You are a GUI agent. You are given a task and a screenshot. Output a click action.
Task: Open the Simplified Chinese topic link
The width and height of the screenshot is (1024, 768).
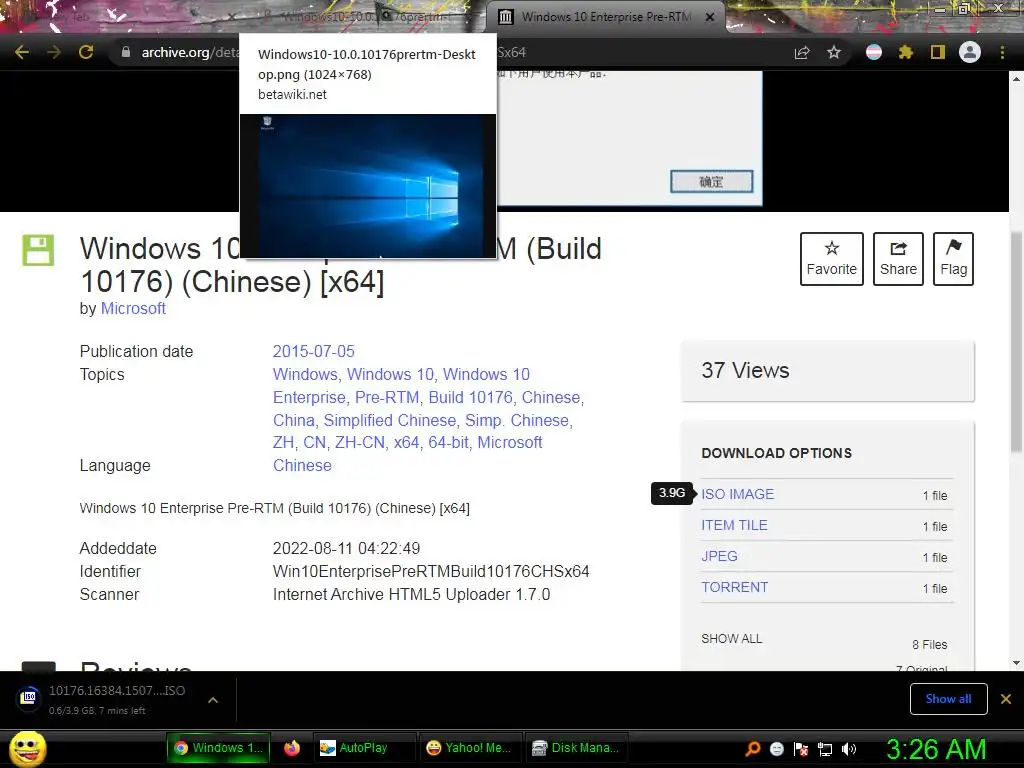pos(390,420)
